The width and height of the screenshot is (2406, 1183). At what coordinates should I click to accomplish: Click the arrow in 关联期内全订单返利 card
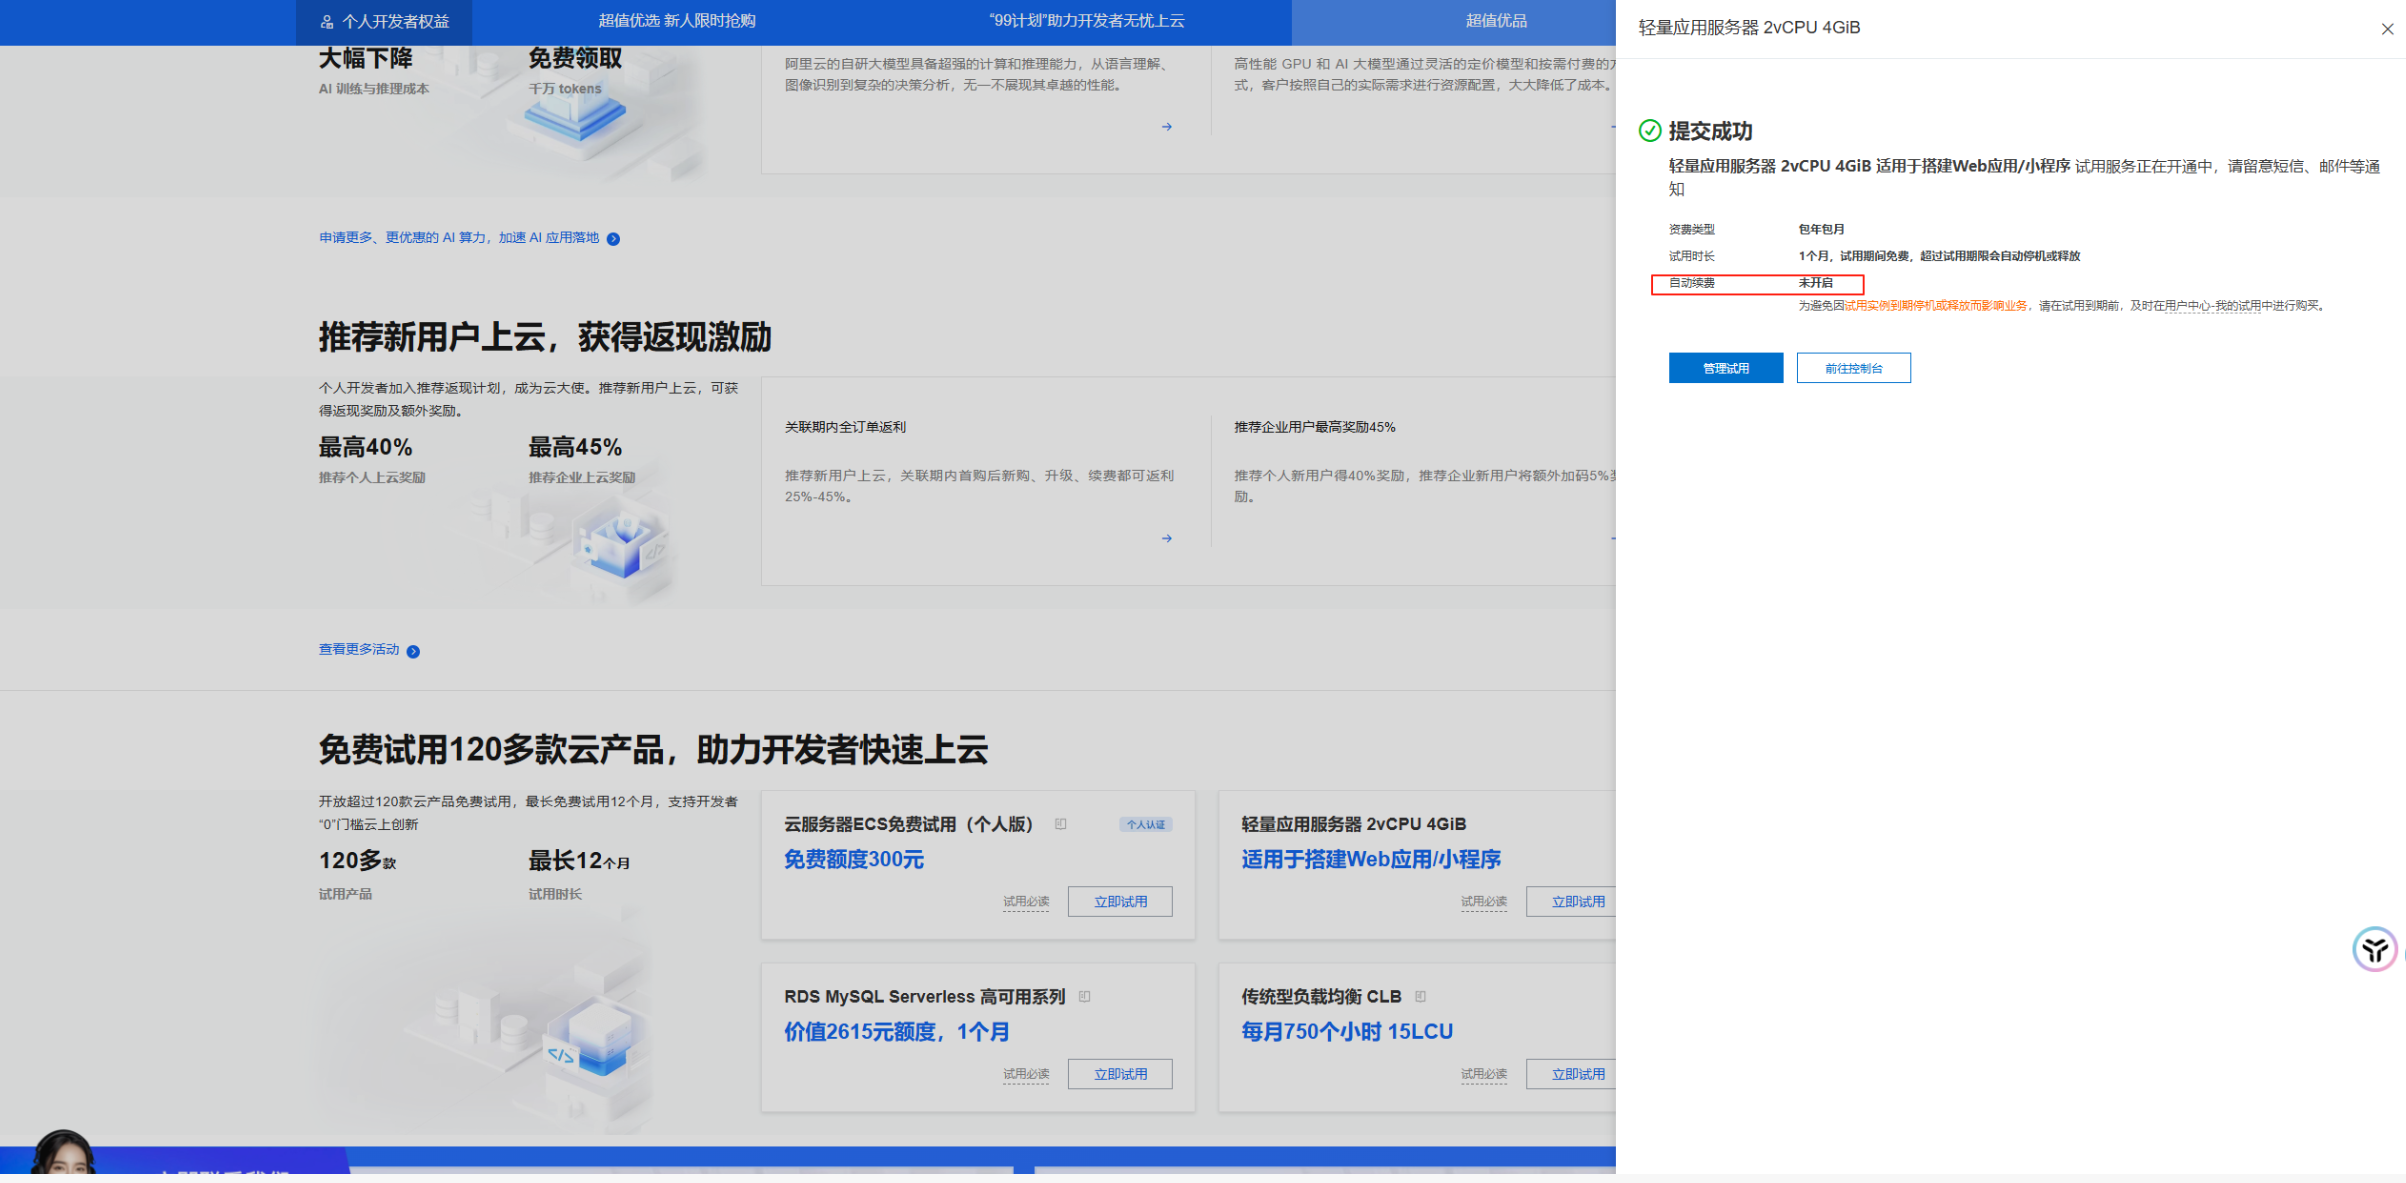(1166, 538)
